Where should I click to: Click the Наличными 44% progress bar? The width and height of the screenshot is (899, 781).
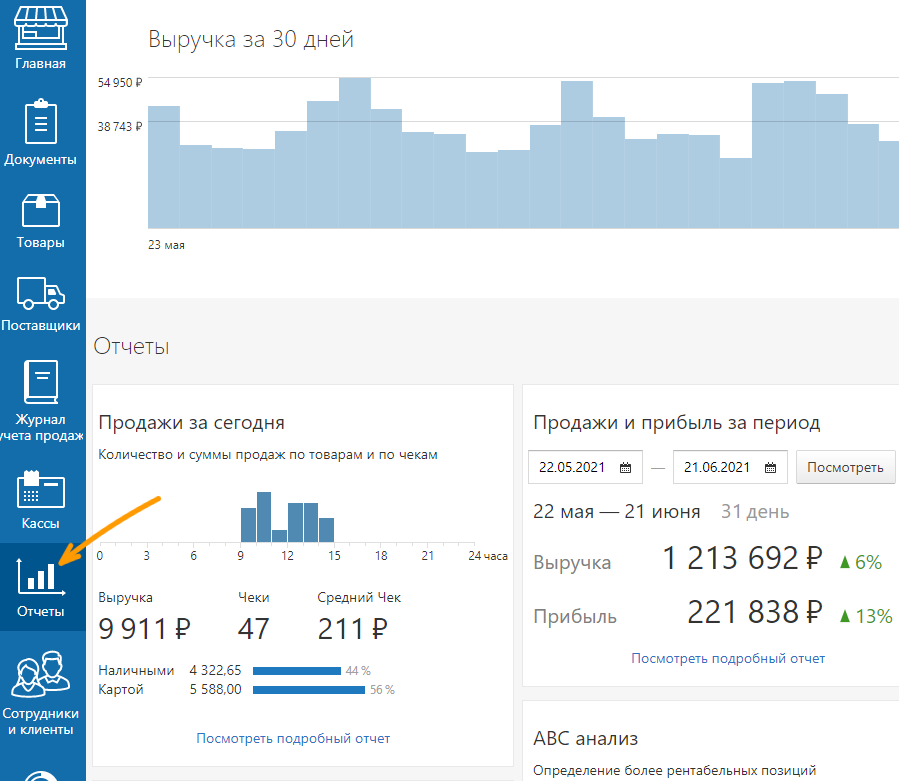tap(297, 671)
